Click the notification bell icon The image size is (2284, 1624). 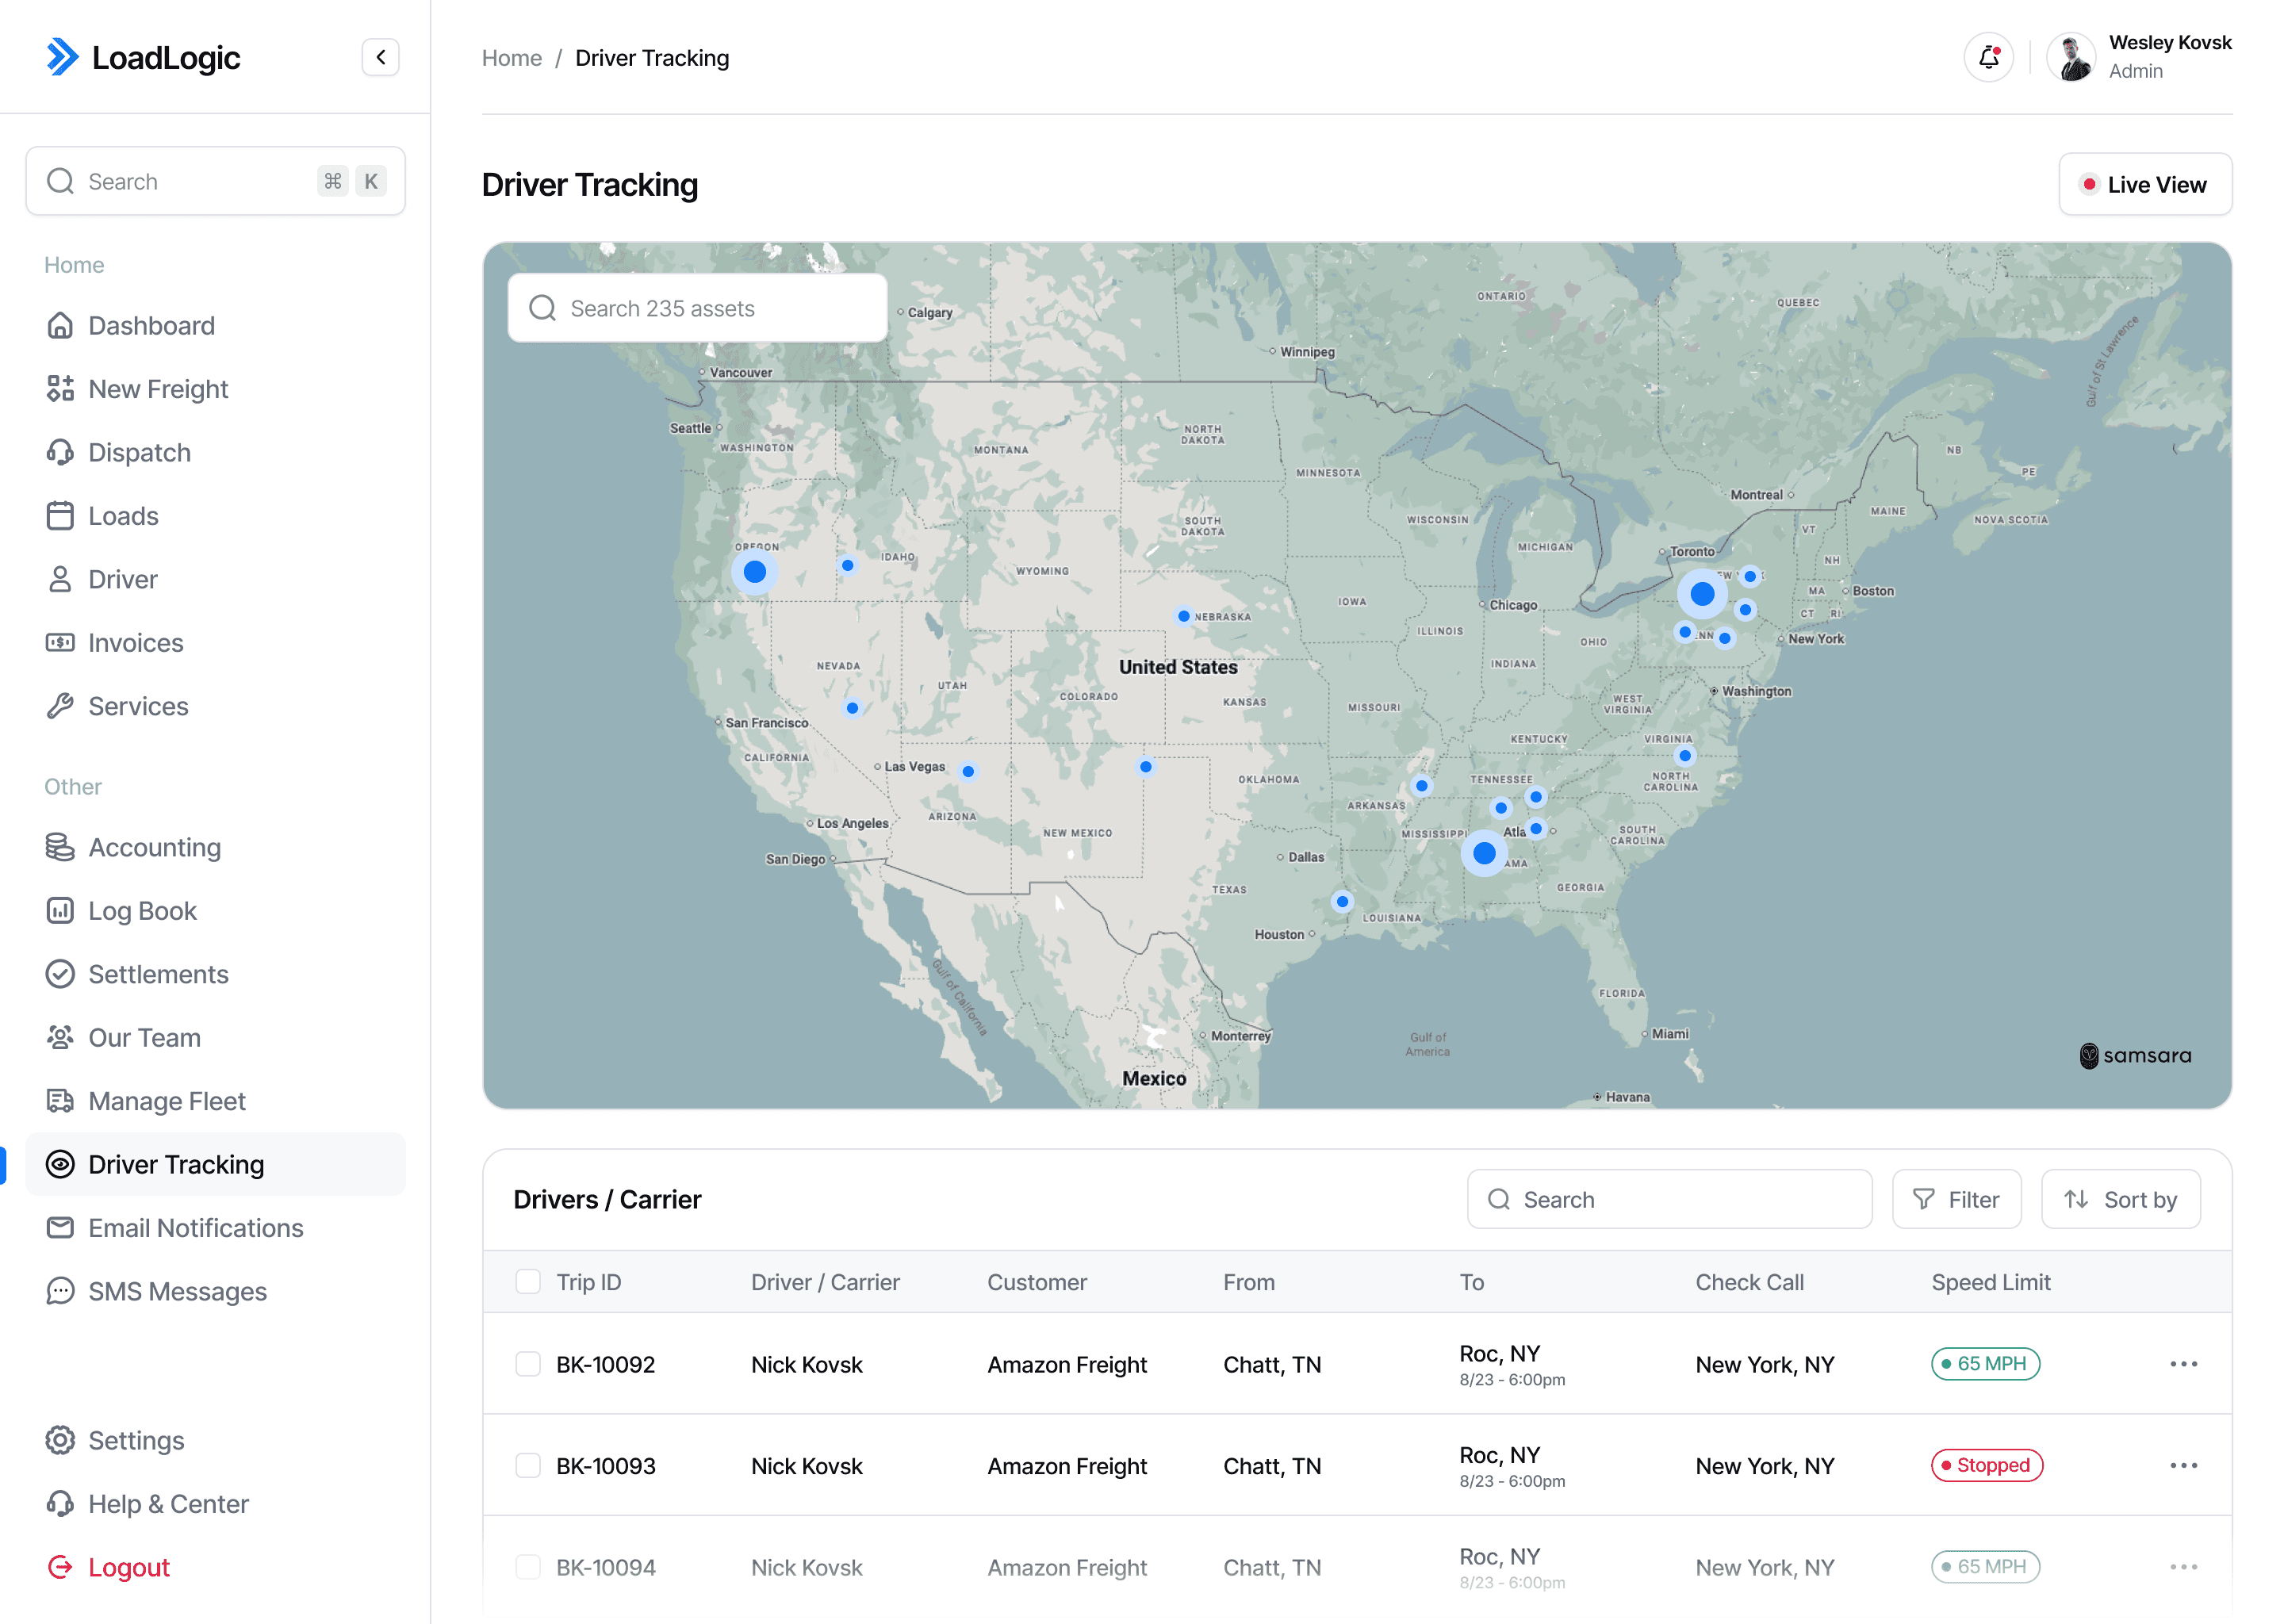coord(1988,58)
